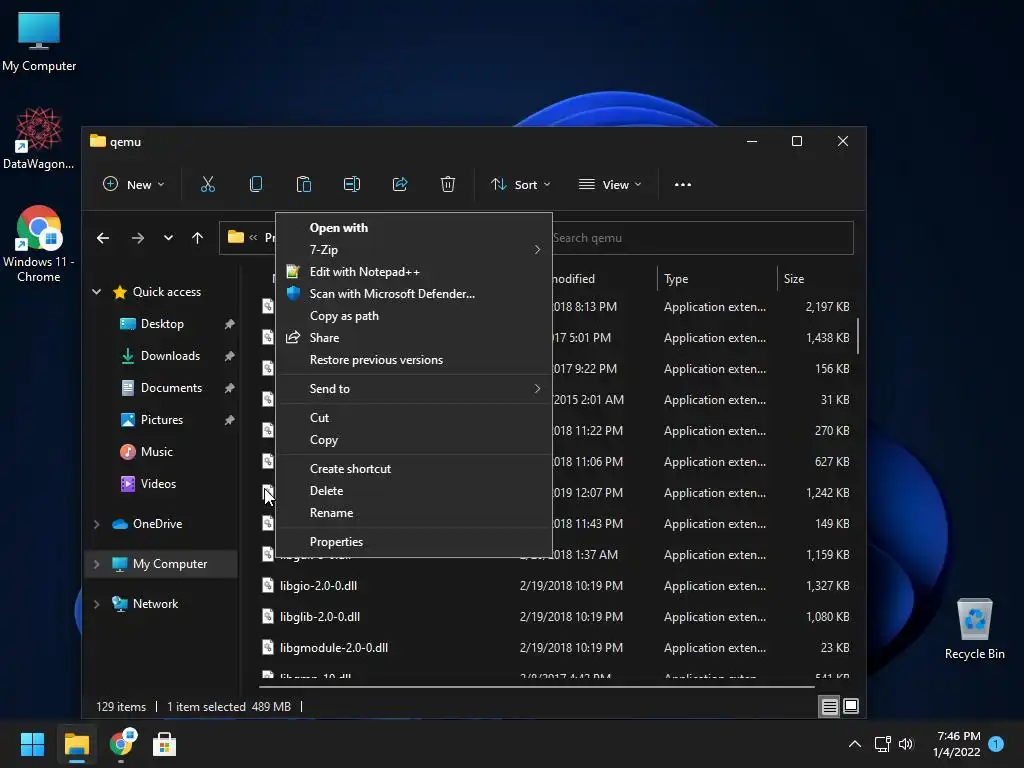Open Desktop in Quick access
This screenshot has width=1024, height=768.
click(162, 324)
